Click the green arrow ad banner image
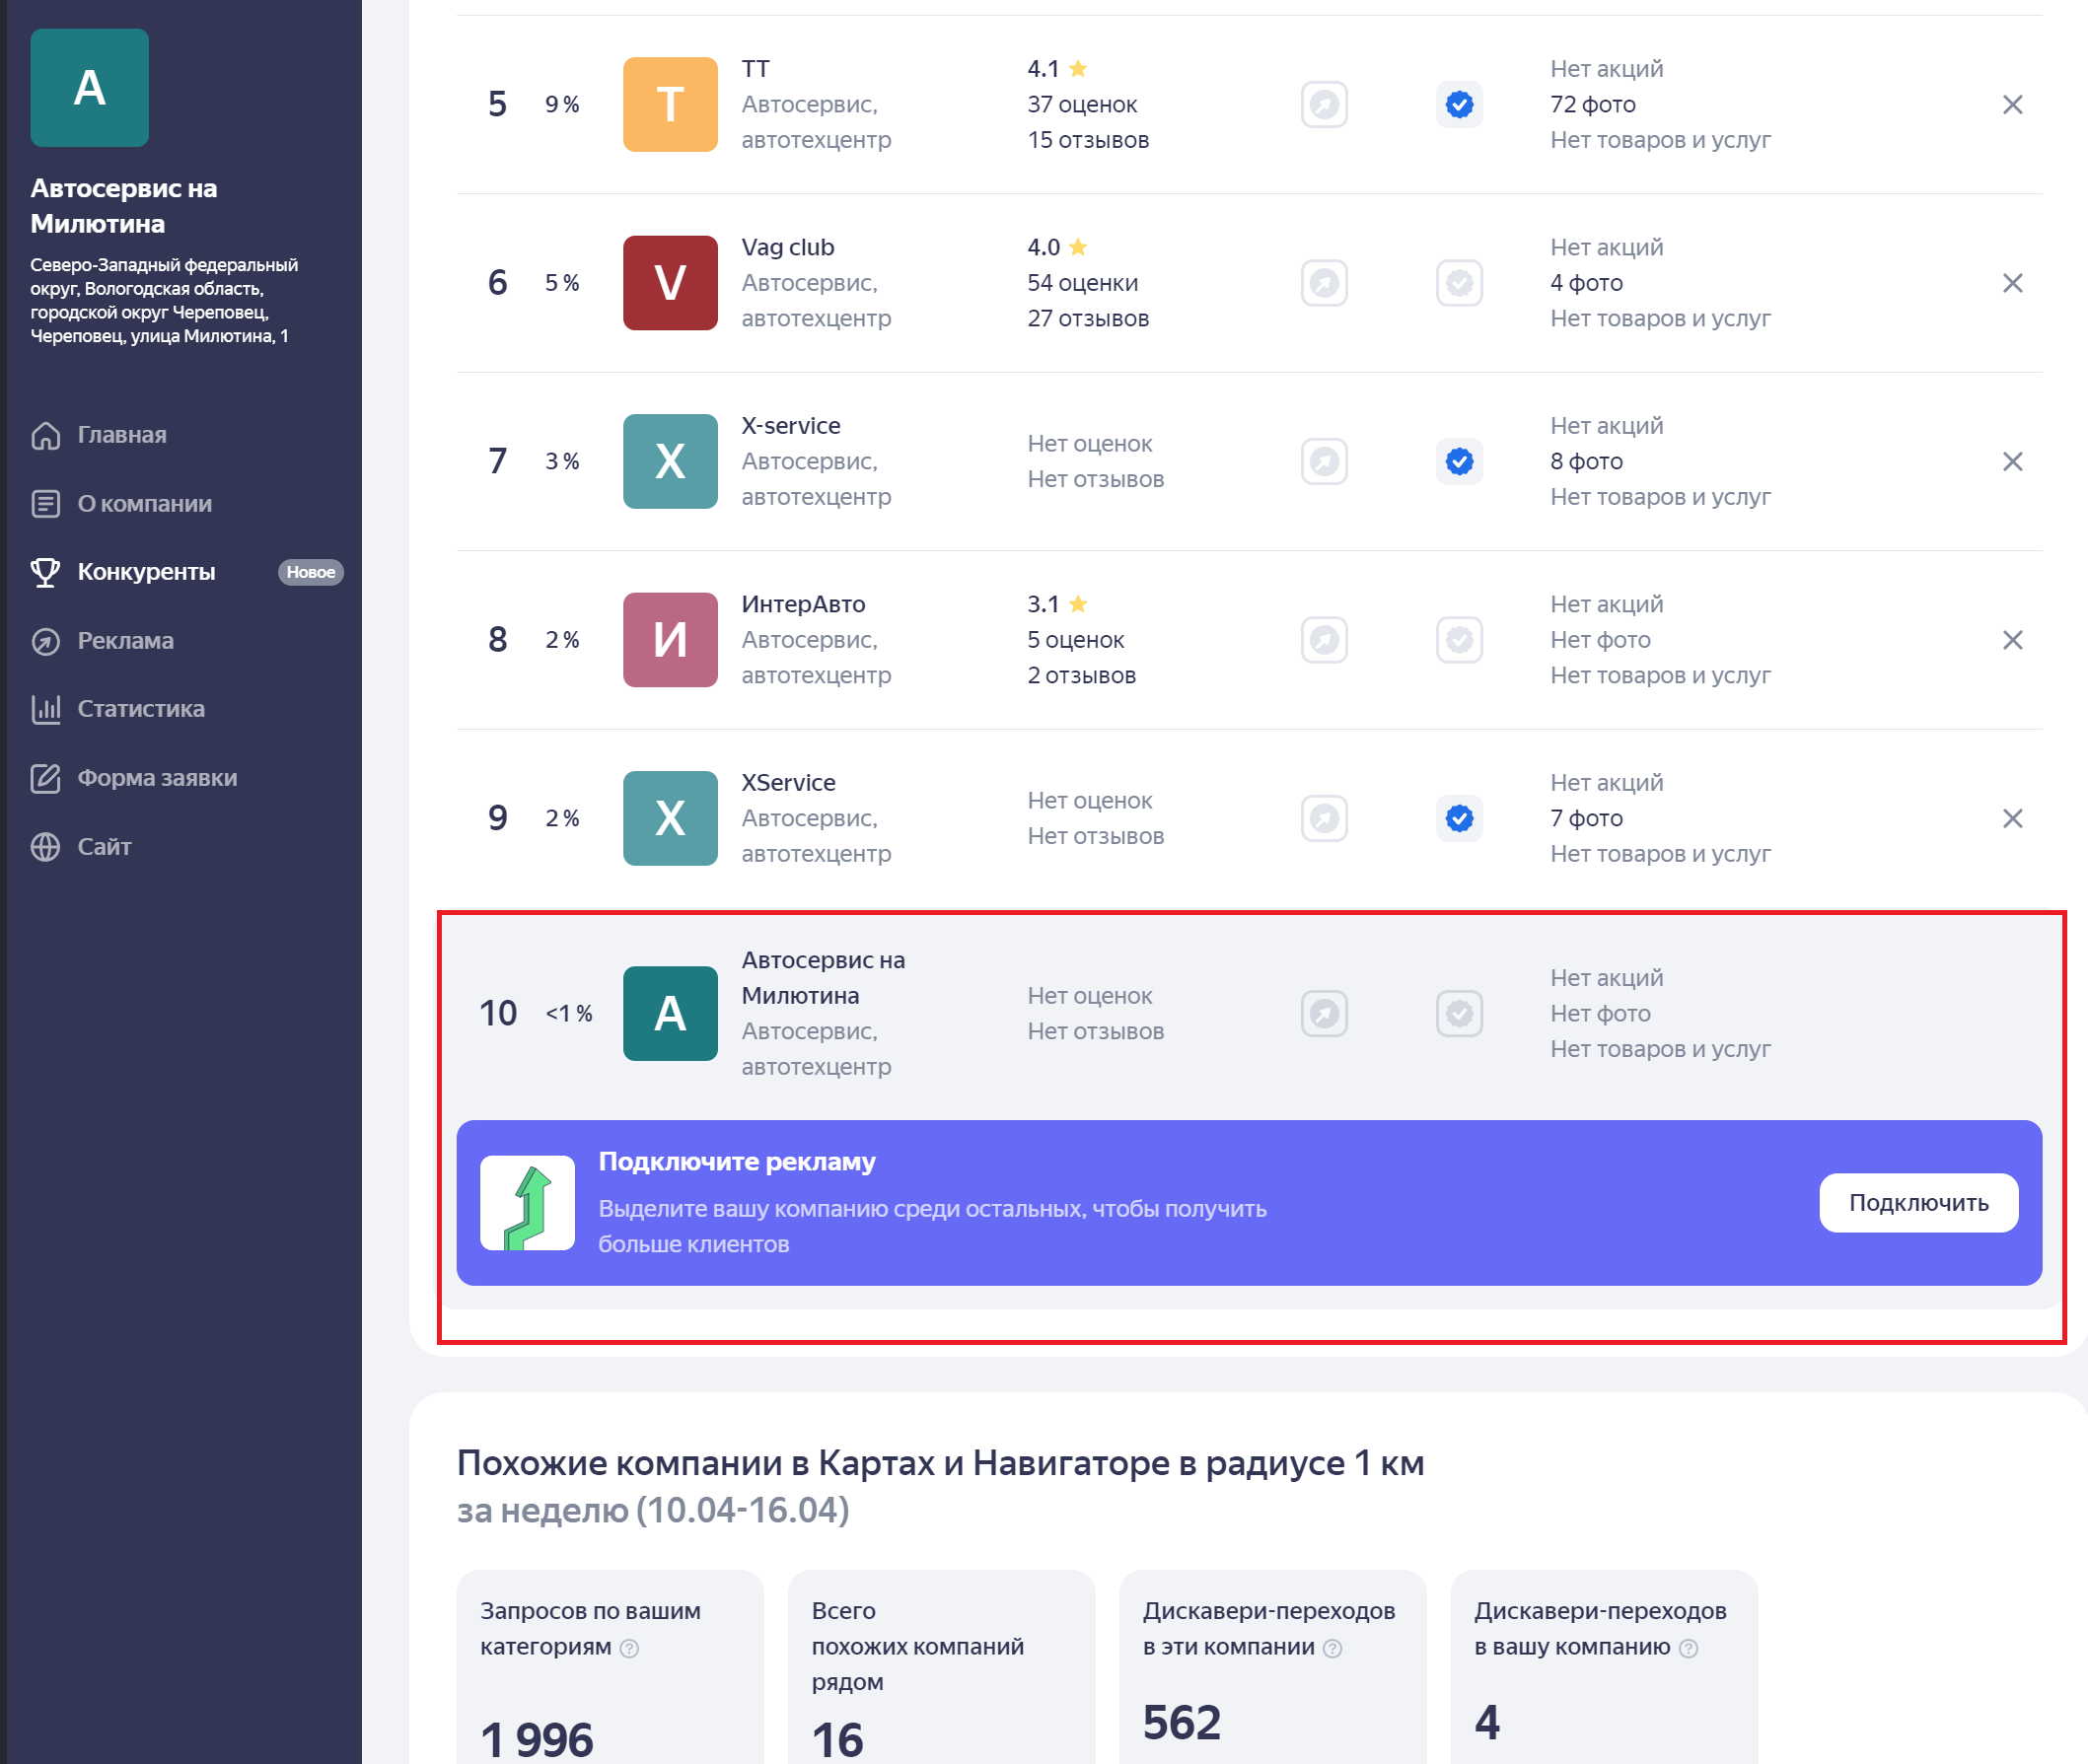 coord(527,1203)
